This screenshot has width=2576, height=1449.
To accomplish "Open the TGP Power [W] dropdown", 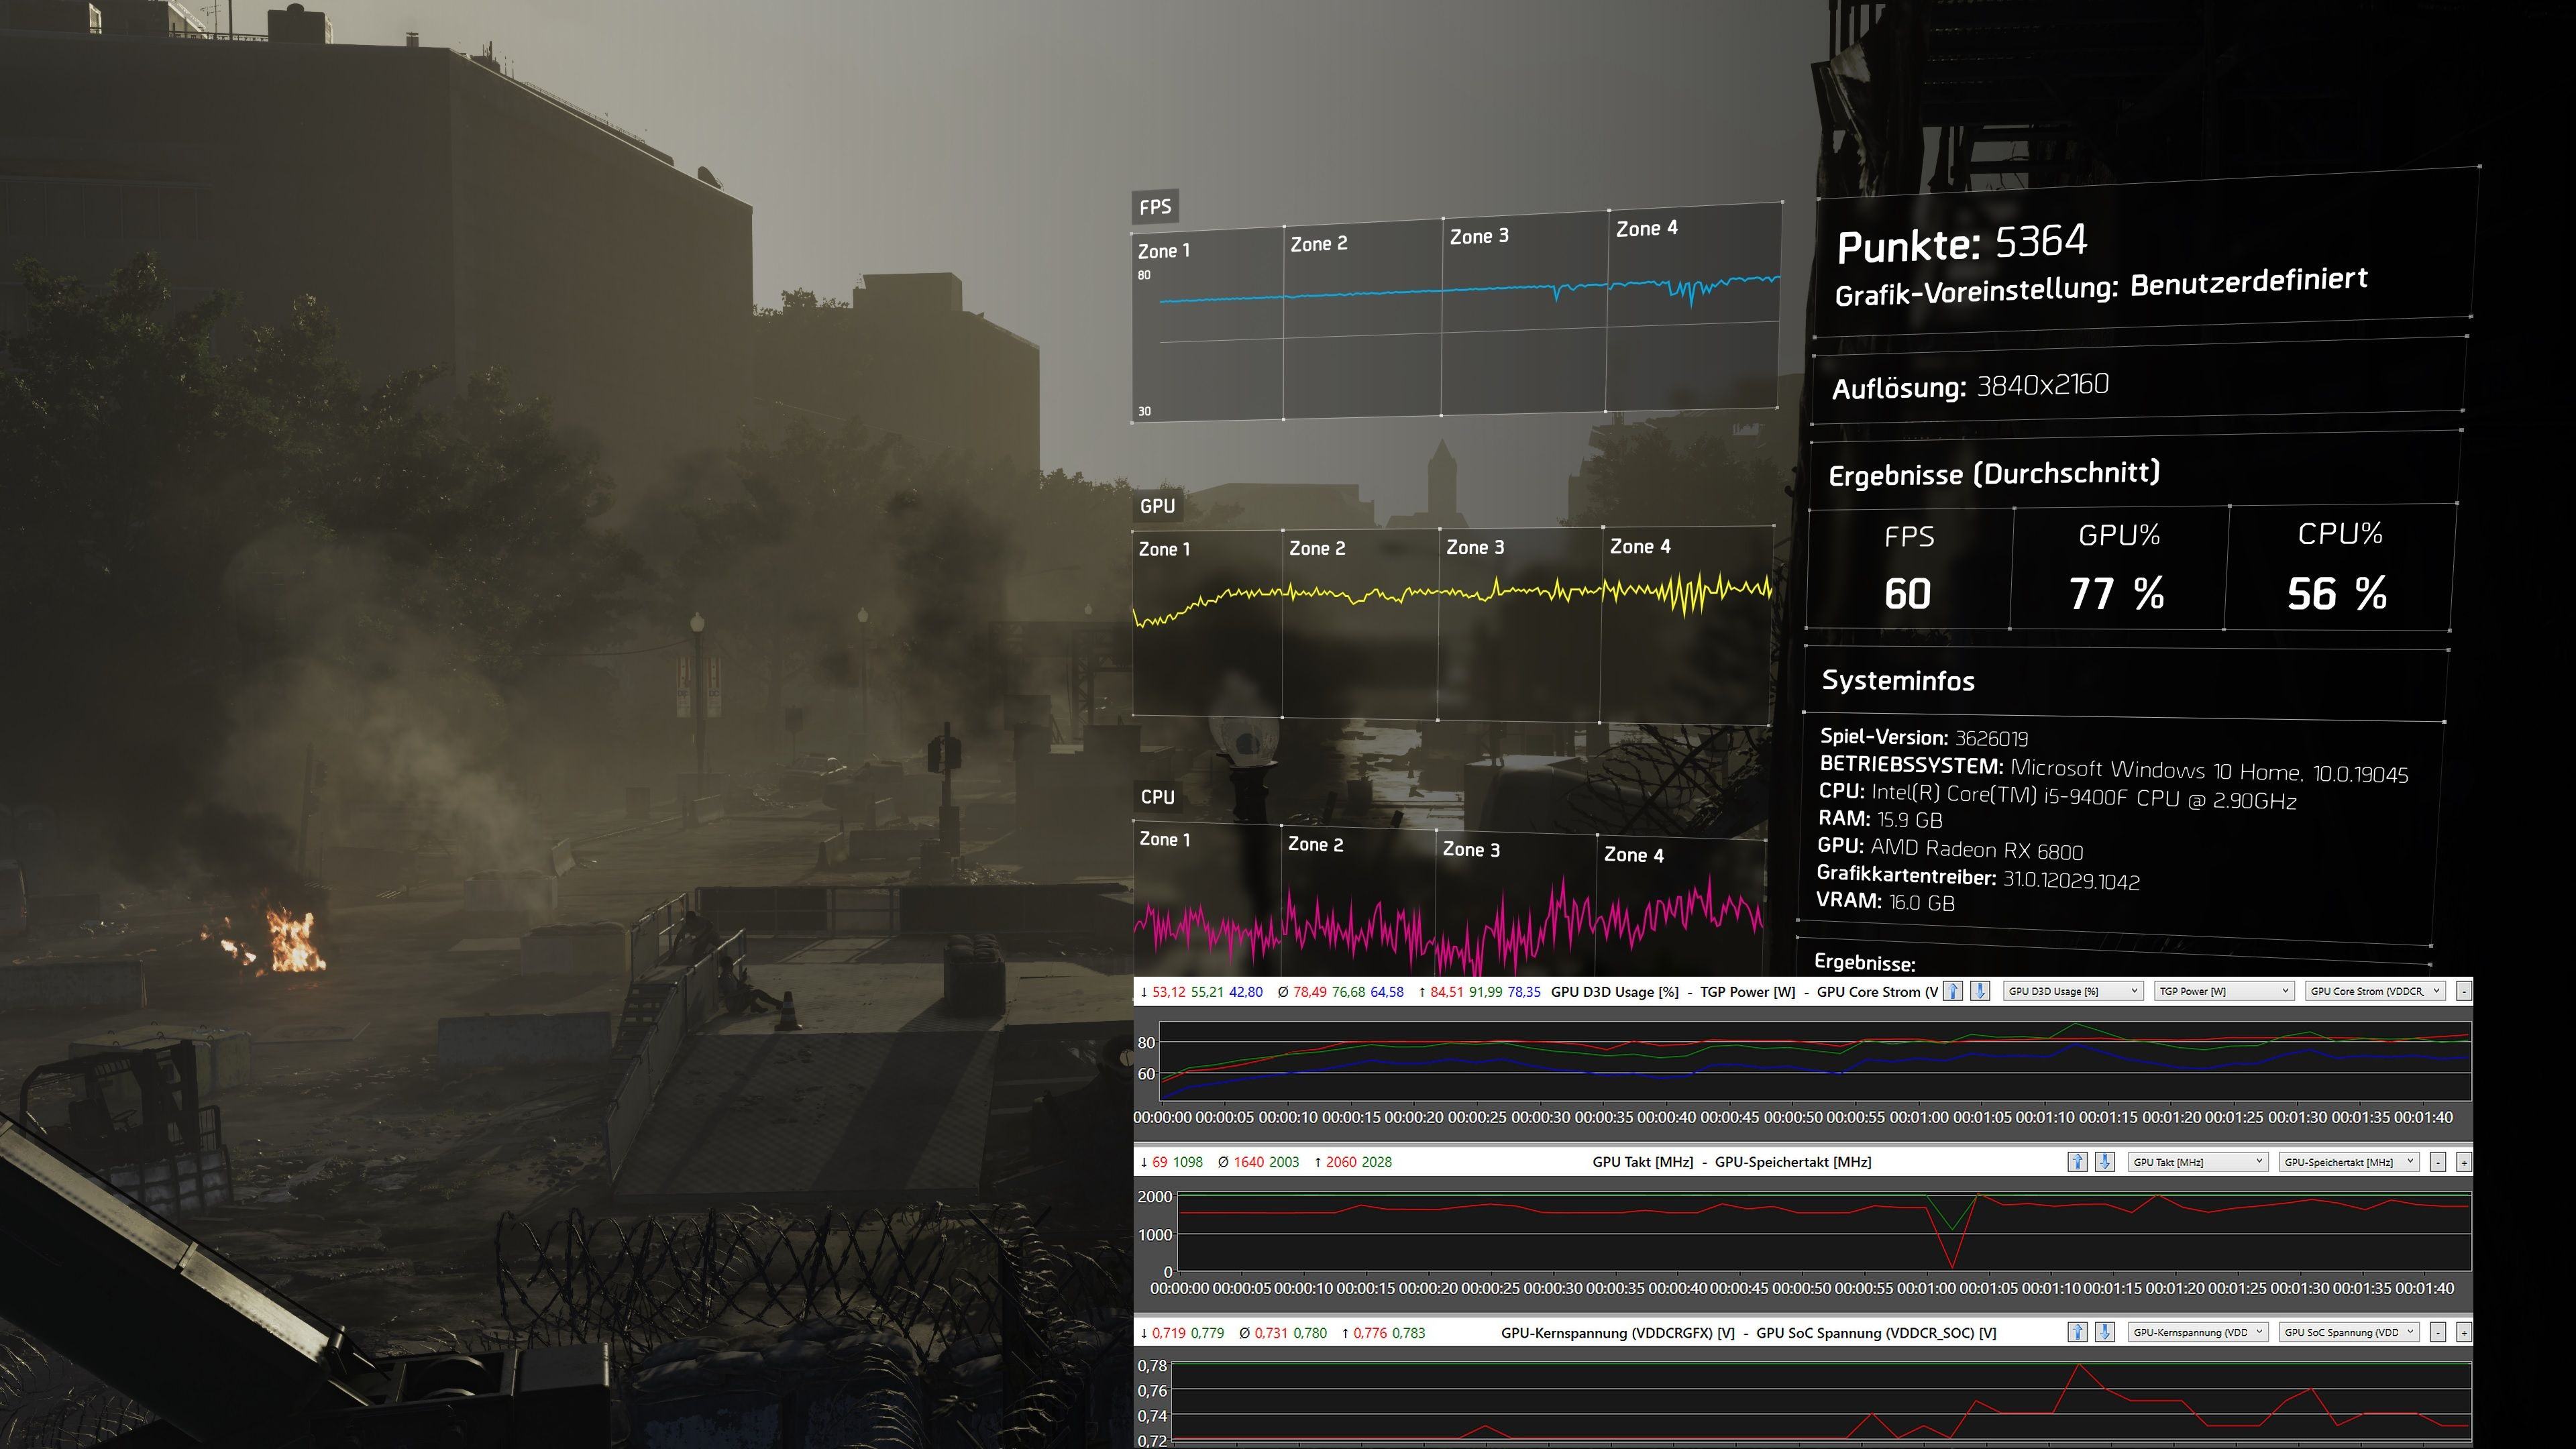I will (x=2224, y=991).
